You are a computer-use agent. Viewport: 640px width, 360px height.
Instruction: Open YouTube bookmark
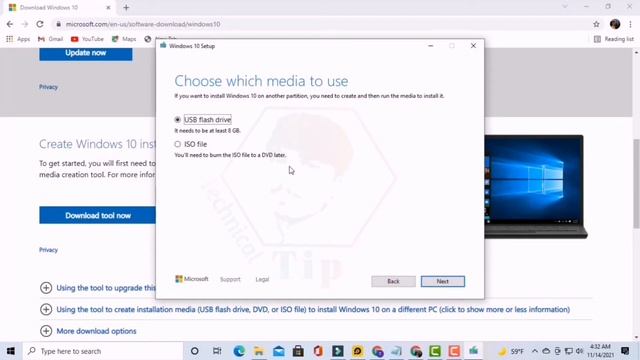click(87, 39)
